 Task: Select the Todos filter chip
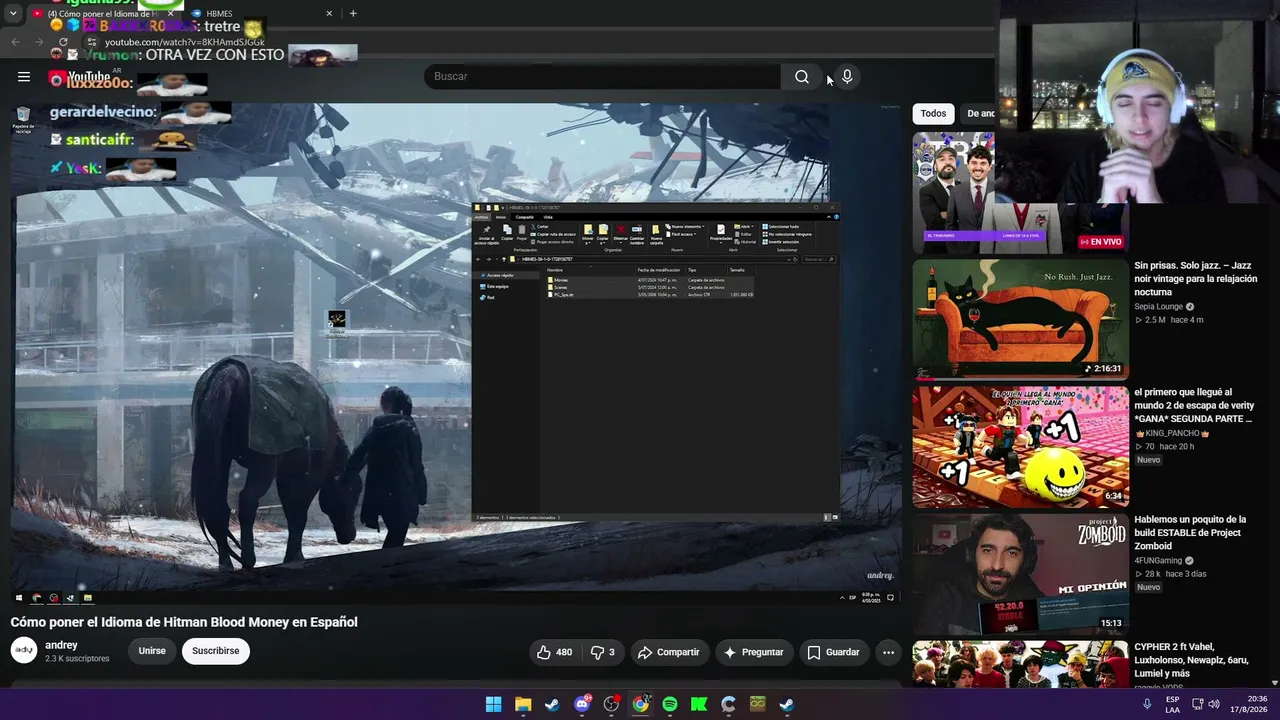click(x=933, y=114)
